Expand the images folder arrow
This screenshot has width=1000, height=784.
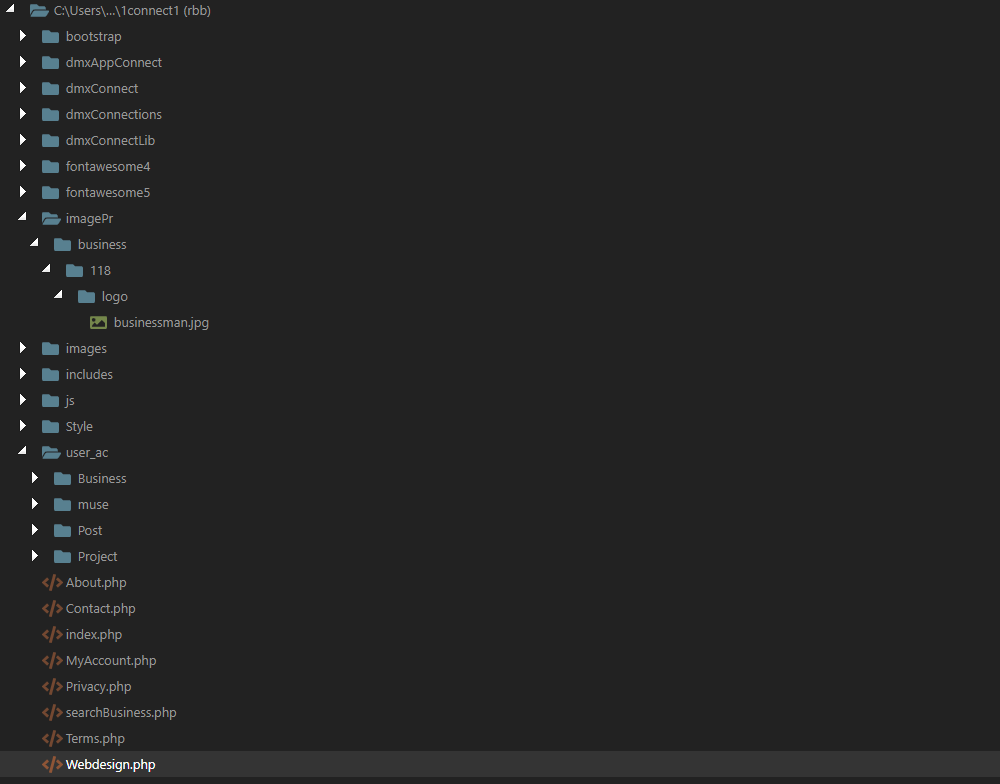tap(23, 348)
